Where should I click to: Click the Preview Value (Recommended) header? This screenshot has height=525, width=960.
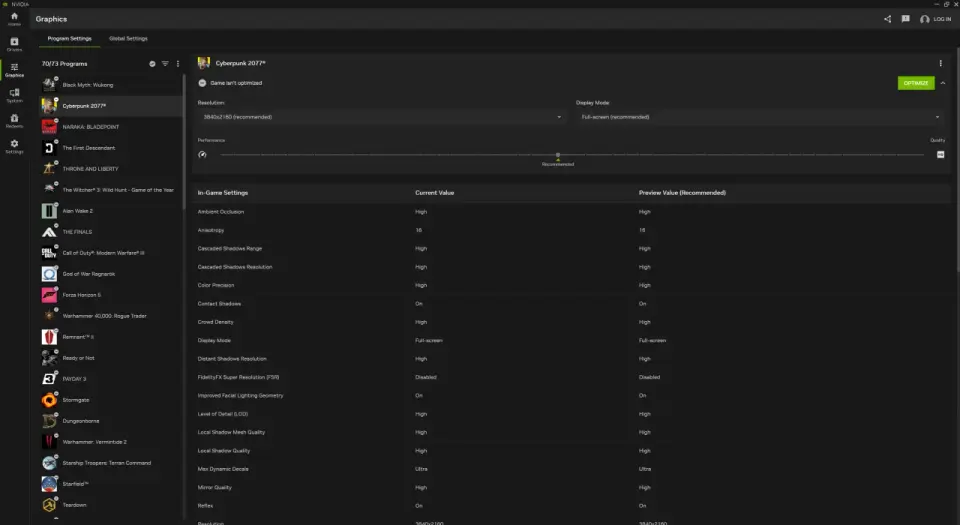(x=682, y=193)
